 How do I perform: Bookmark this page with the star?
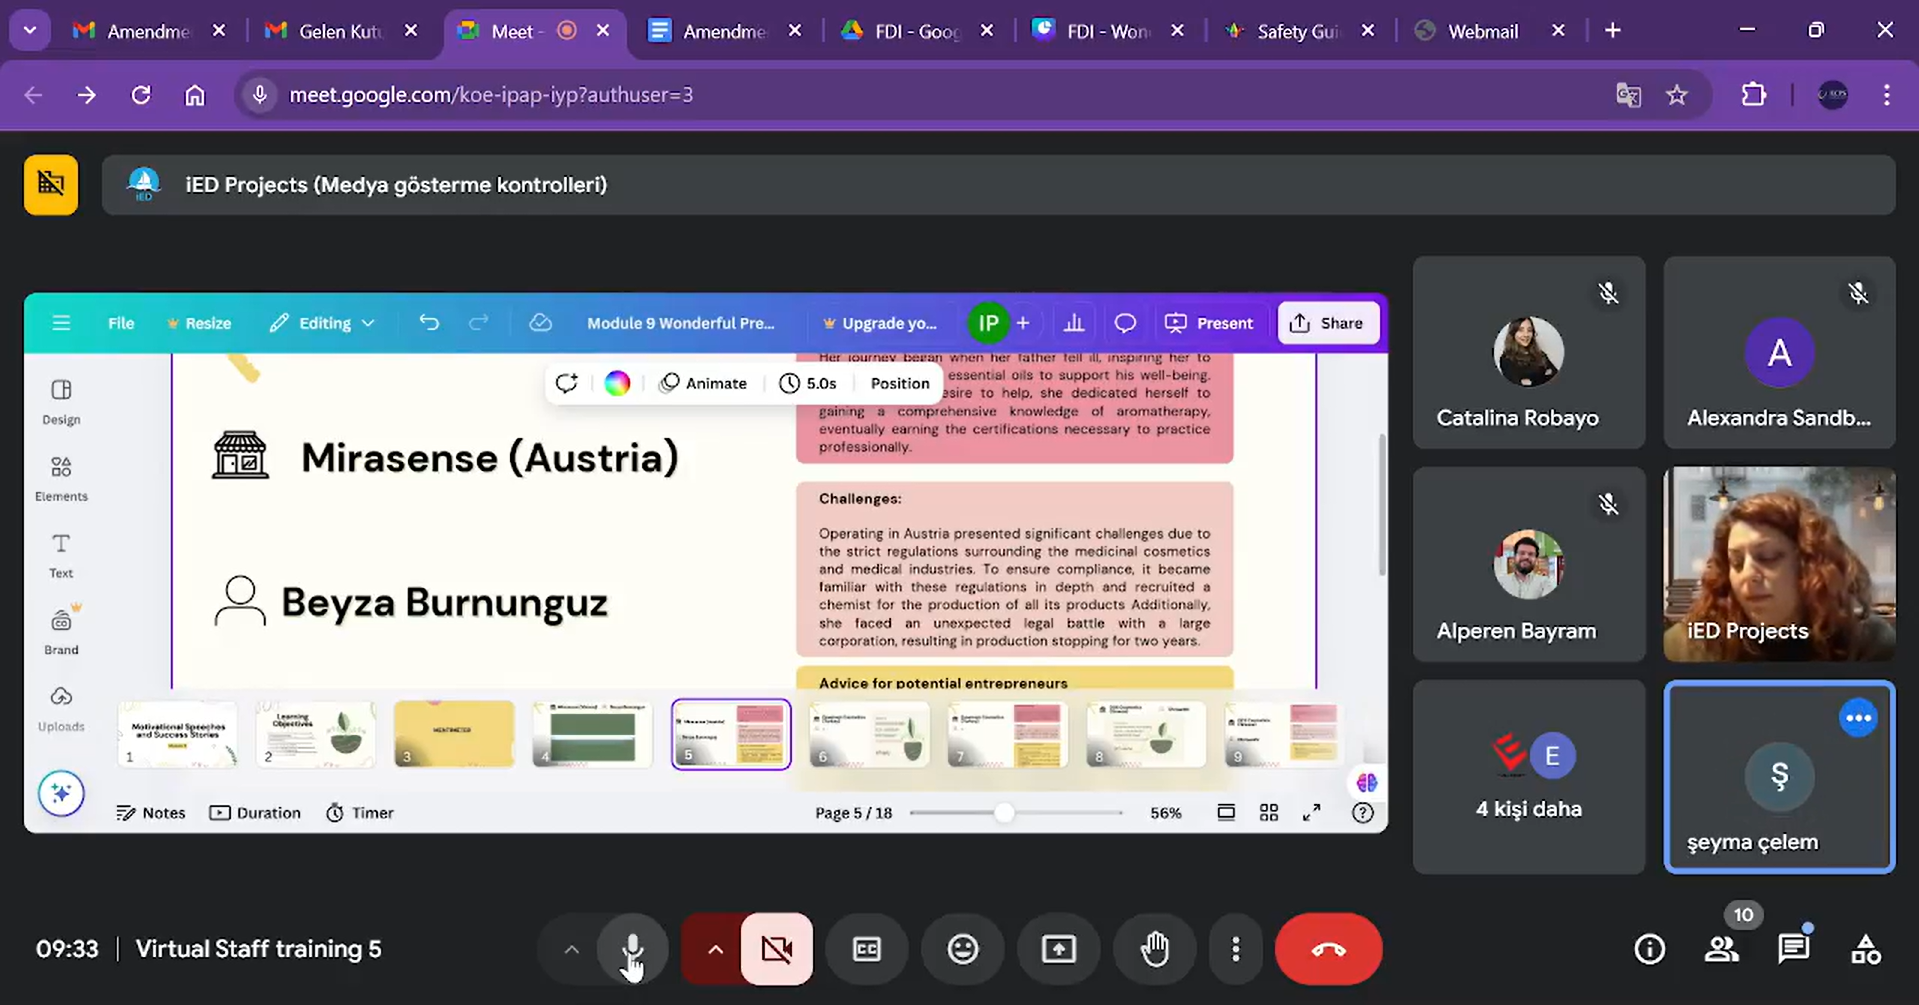tap(1677, 95)
